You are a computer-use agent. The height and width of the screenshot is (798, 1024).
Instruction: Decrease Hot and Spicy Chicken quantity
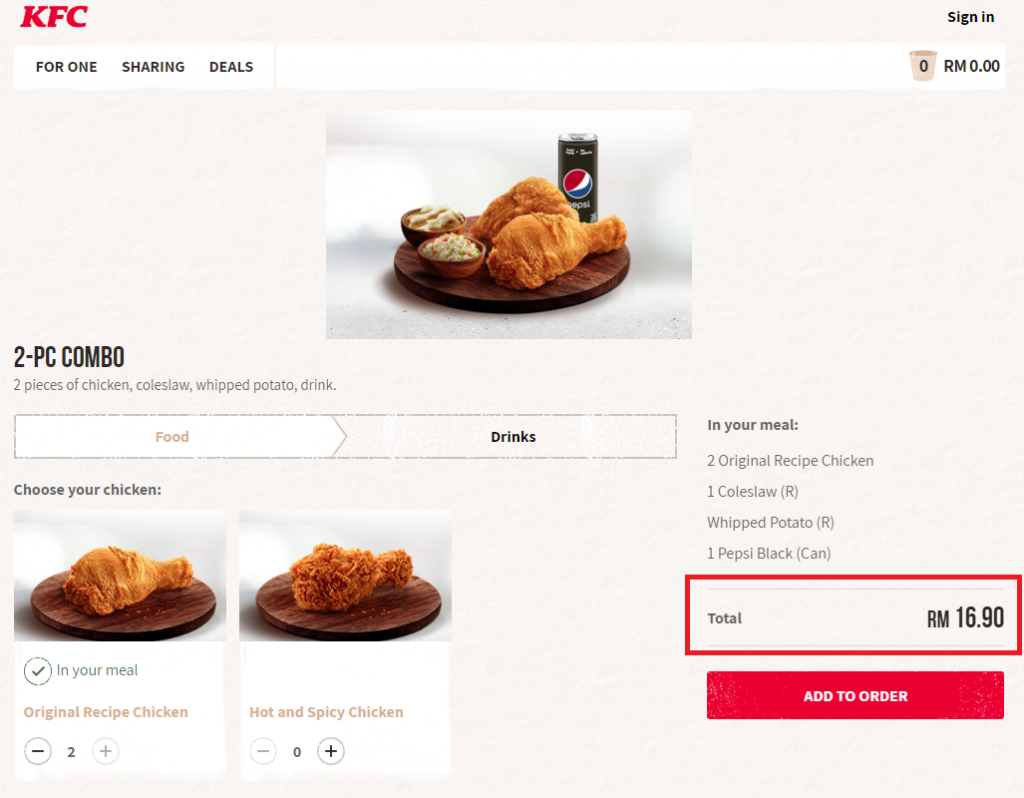pos(263,751)
